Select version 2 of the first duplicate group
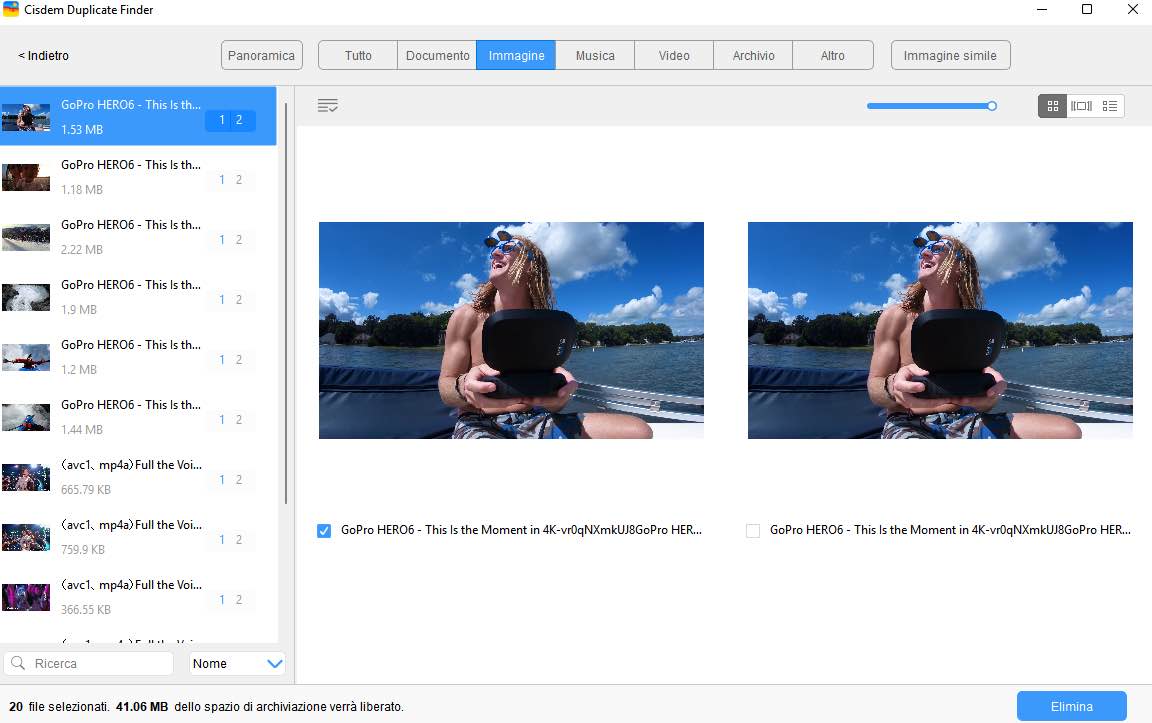 point(238,120)
